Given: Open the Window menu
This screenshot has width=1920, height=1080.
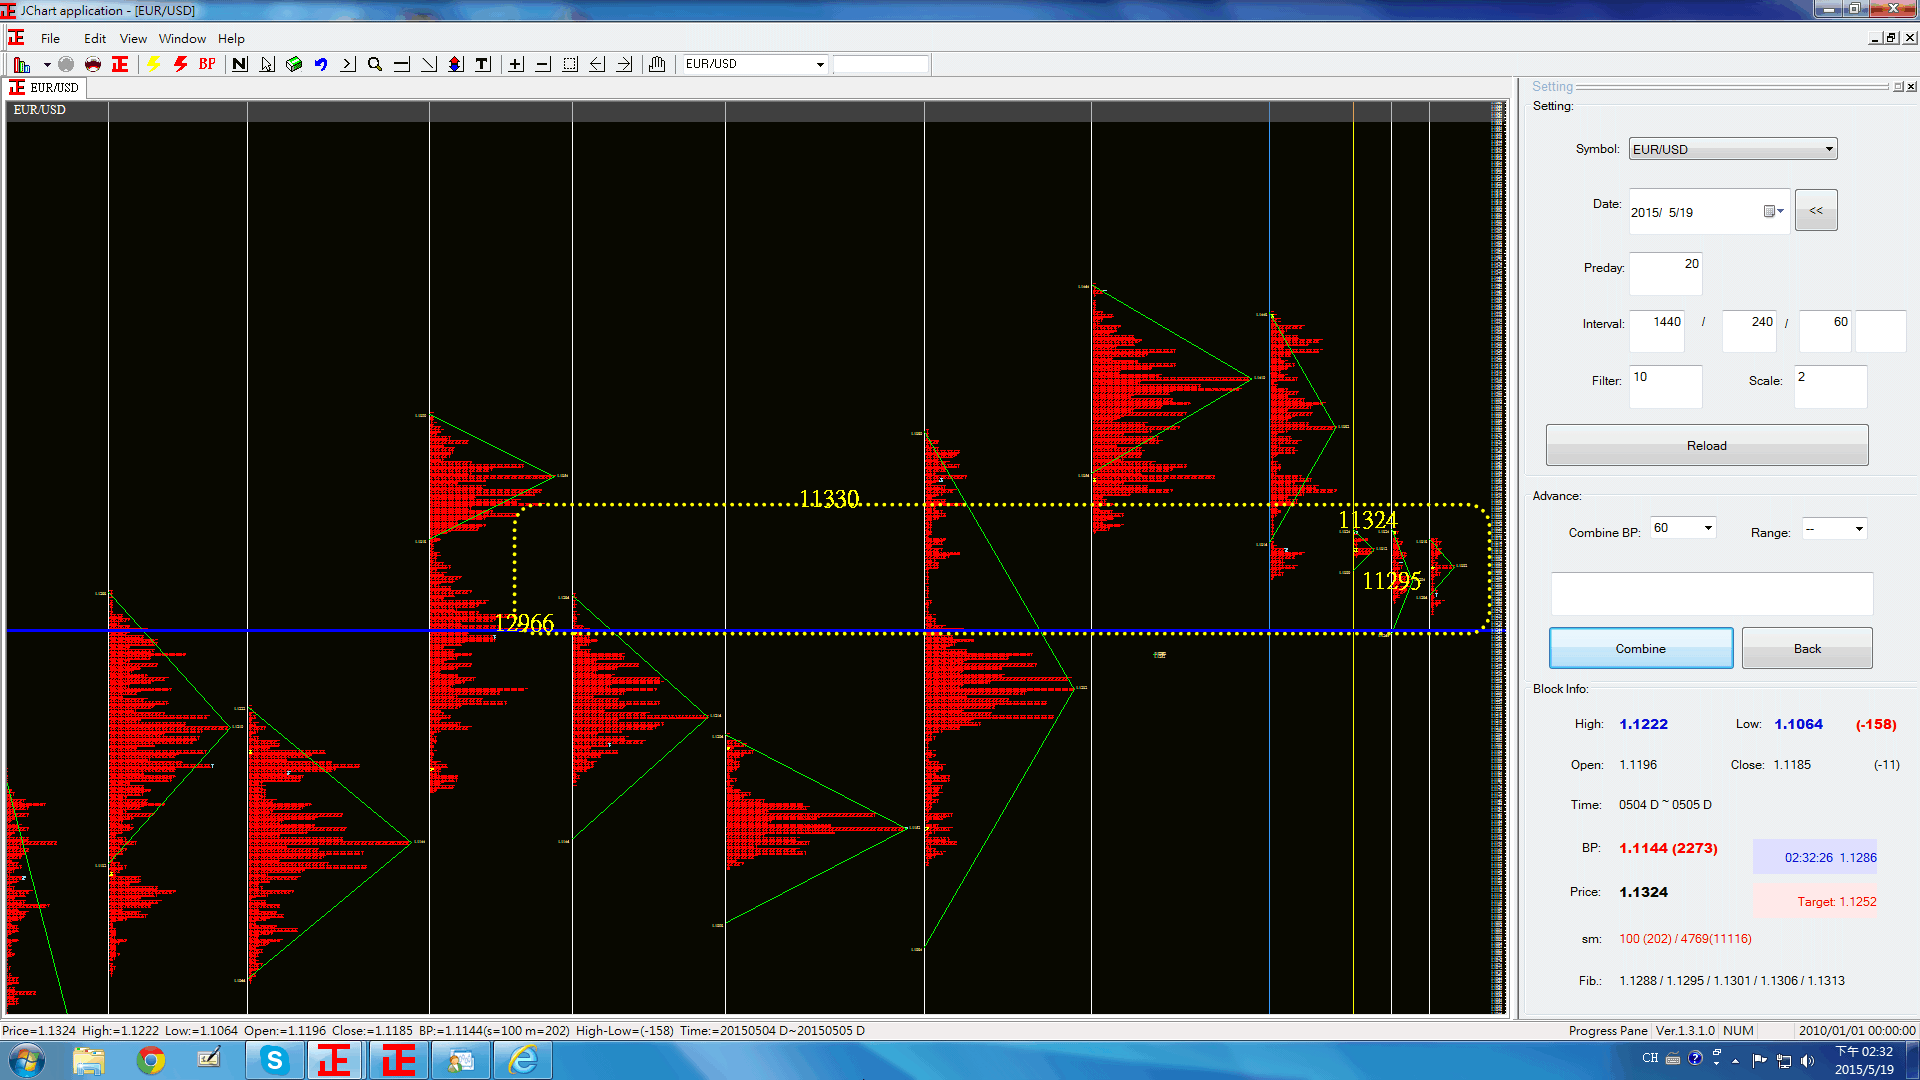Looking at the screenshot, I should [x=182, y=39].
